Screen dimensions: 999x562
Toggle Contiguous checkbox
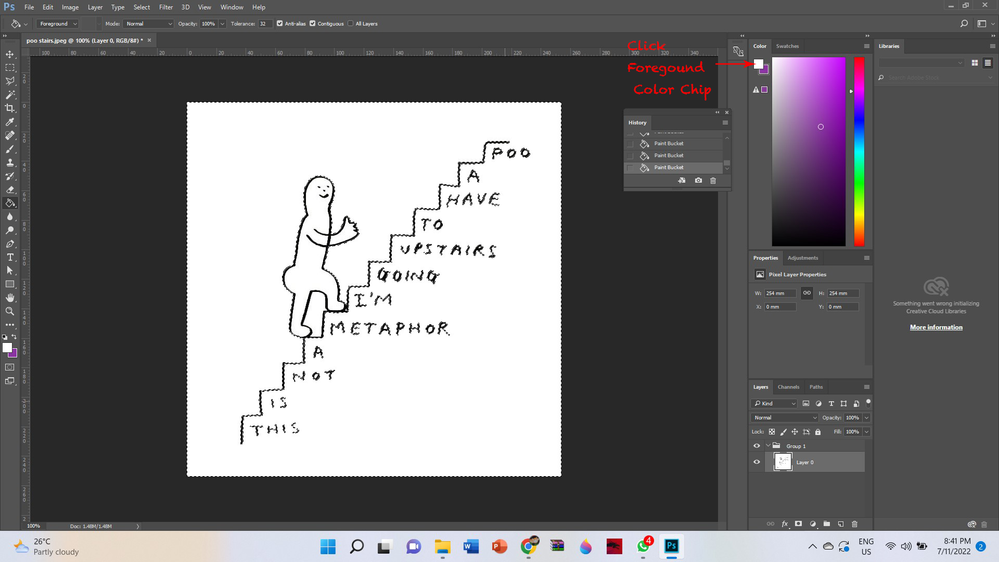(312, 24)
